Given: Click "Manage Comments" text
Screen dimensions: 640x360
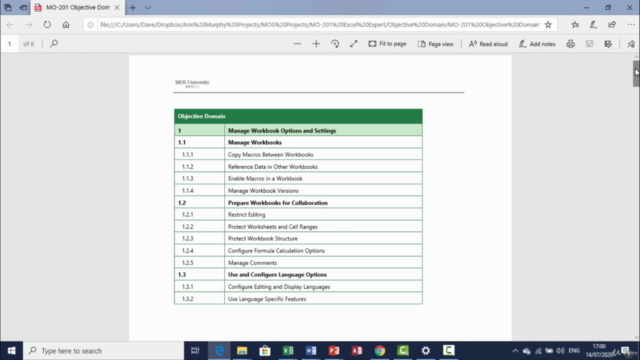Looking at the screenshot, I should pyautogui.click(x=252, y=263).
